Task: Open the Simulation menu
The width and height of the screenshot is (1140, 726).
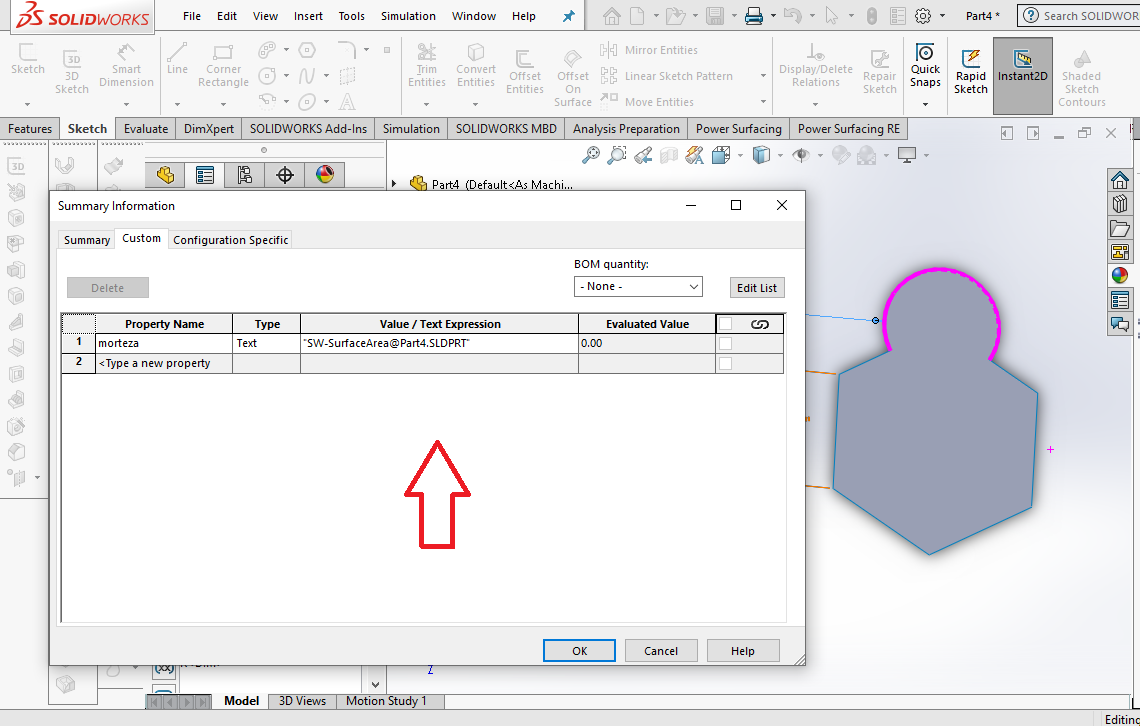Action: point(408,15)
